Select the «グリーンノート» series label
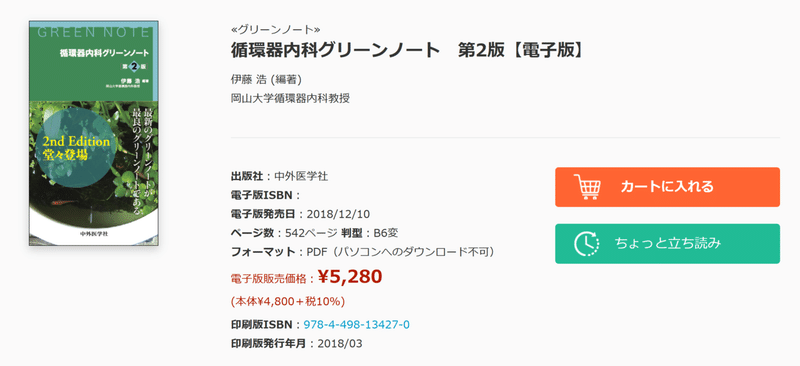This screenshot has width=800, height=366. click(276, 30)
